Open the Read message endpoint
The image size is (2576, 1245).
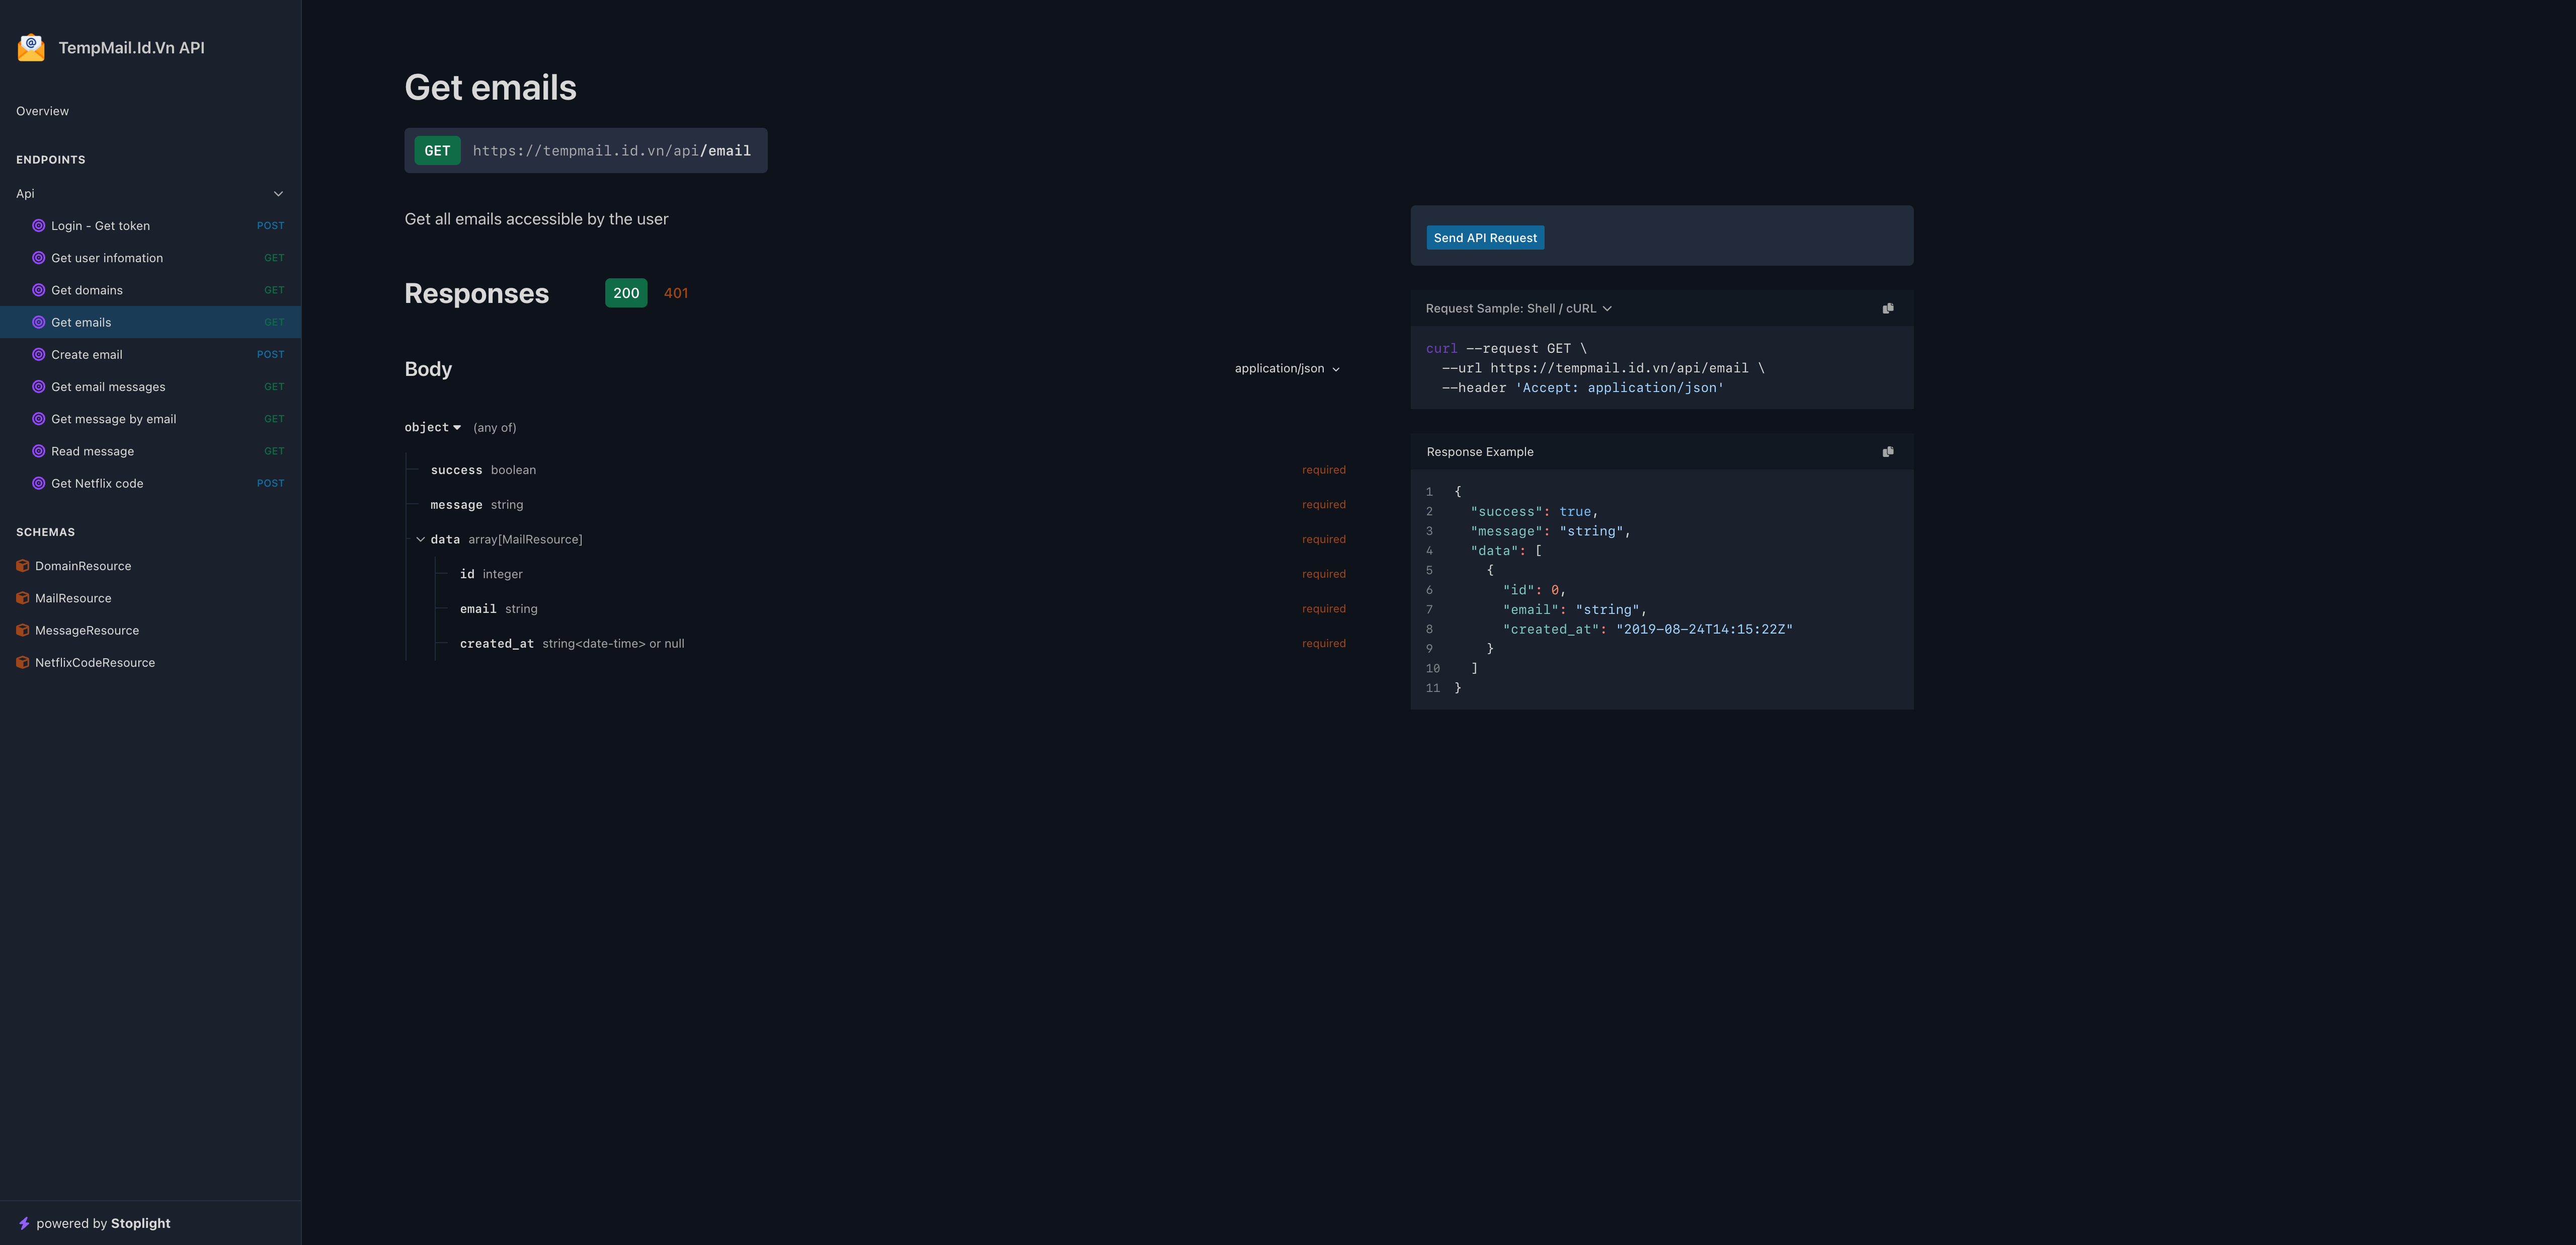[x=150, y=451]
